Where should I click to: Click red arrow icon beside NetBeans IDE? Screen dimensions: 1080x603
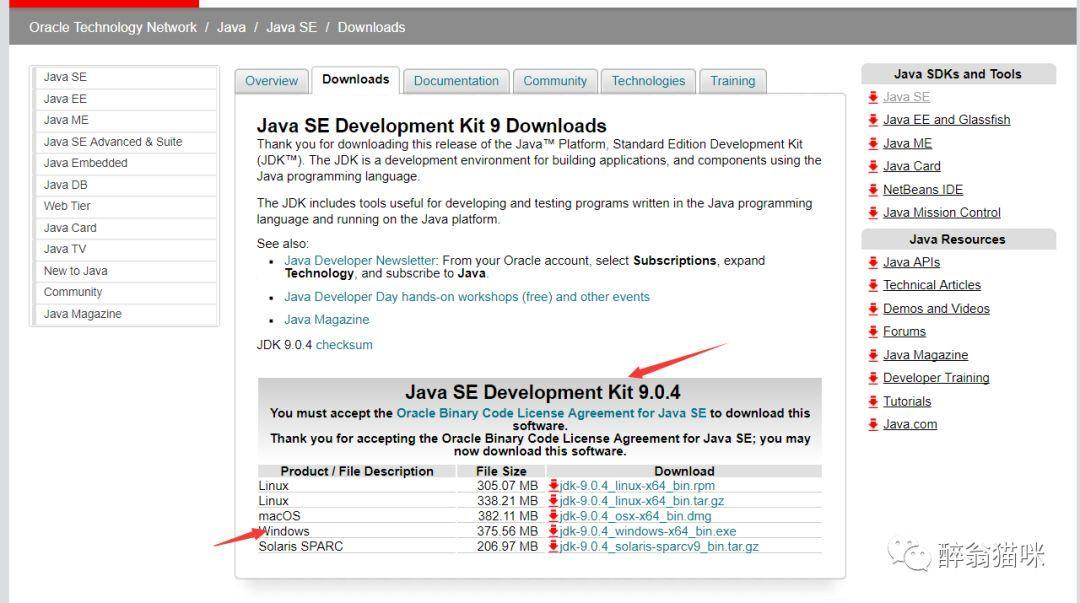pyautogui.click(x=873, y=190)
